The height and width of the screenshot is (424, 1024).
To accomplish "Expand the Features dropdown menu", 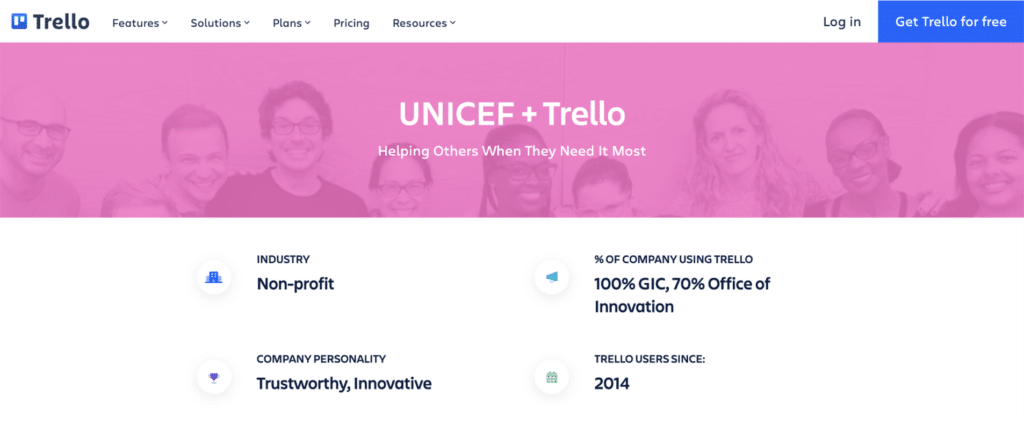I will 140,22.
